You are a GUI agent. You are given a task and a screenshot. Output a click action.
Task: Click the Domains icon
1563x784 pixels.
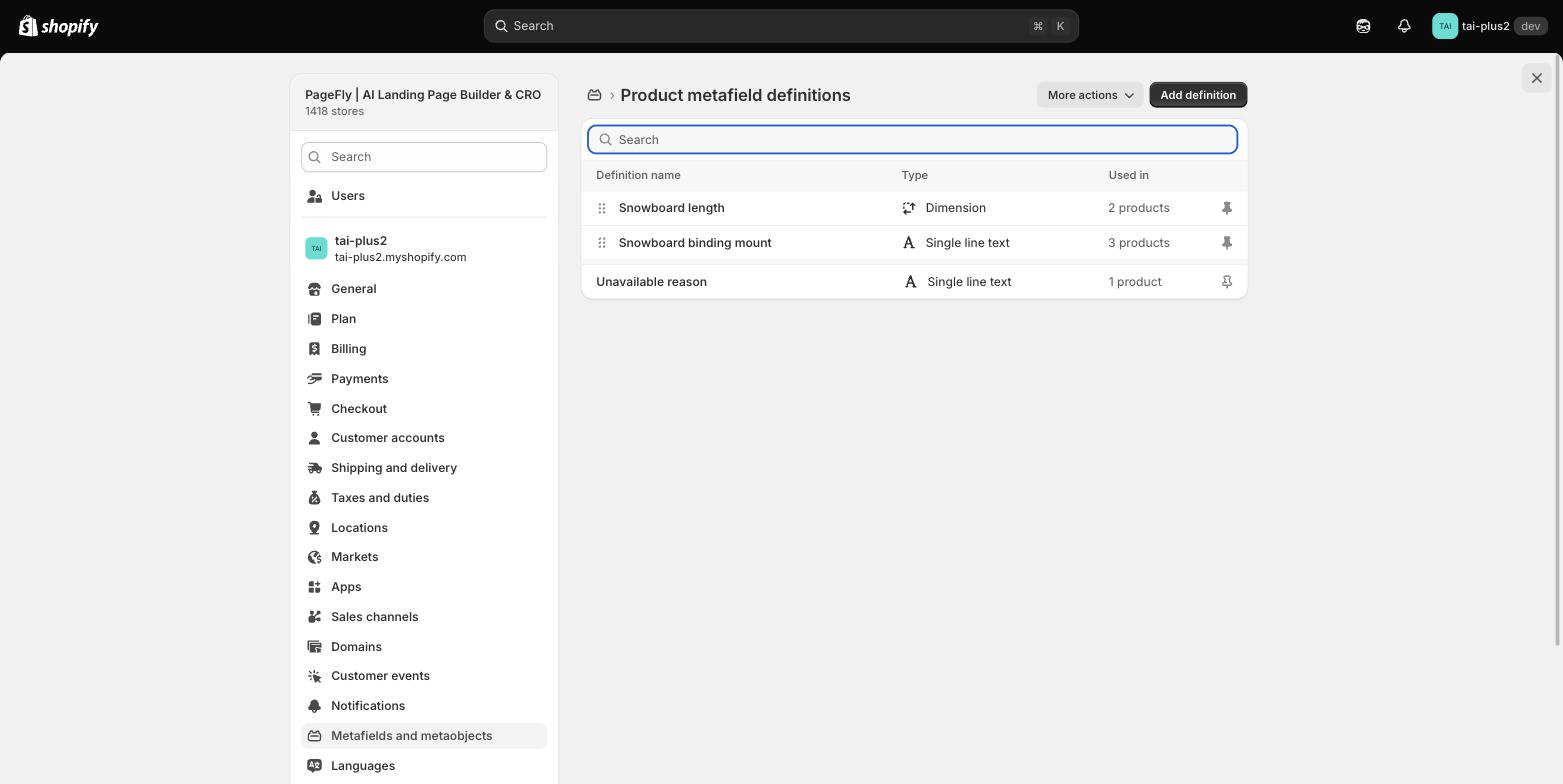314,647
